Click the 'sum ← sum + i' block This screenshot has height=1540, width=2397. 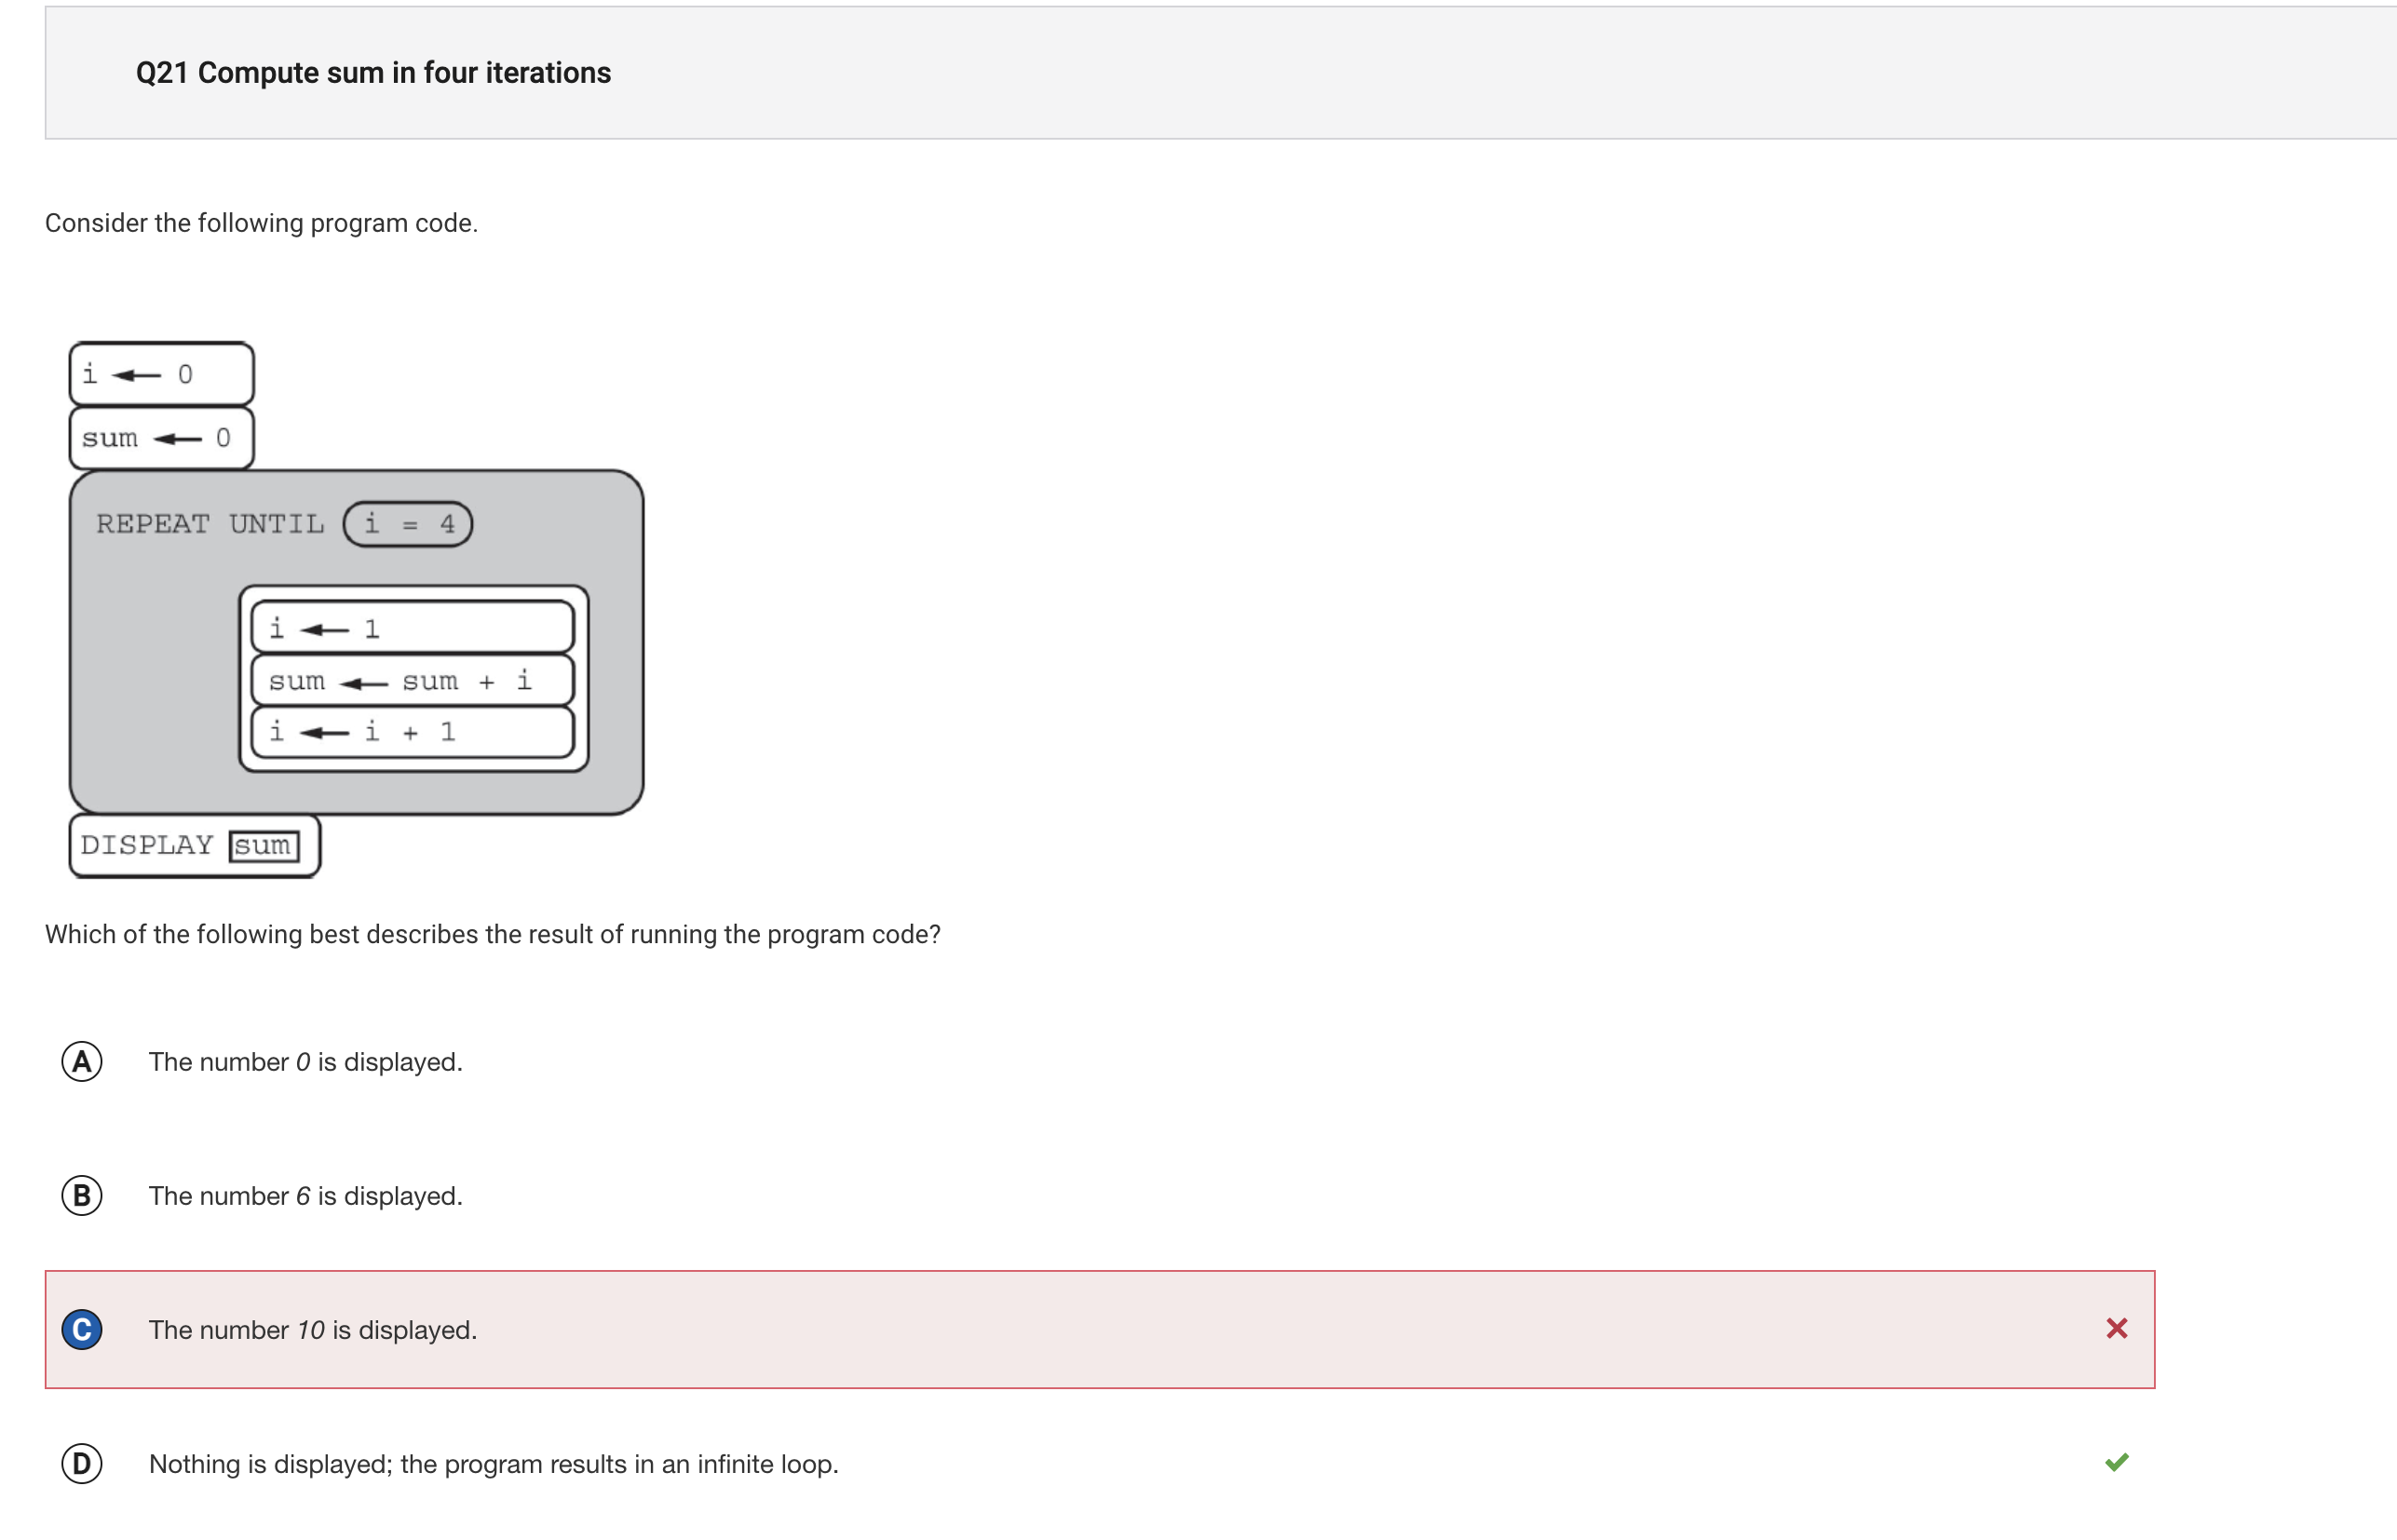coord(412,681)
